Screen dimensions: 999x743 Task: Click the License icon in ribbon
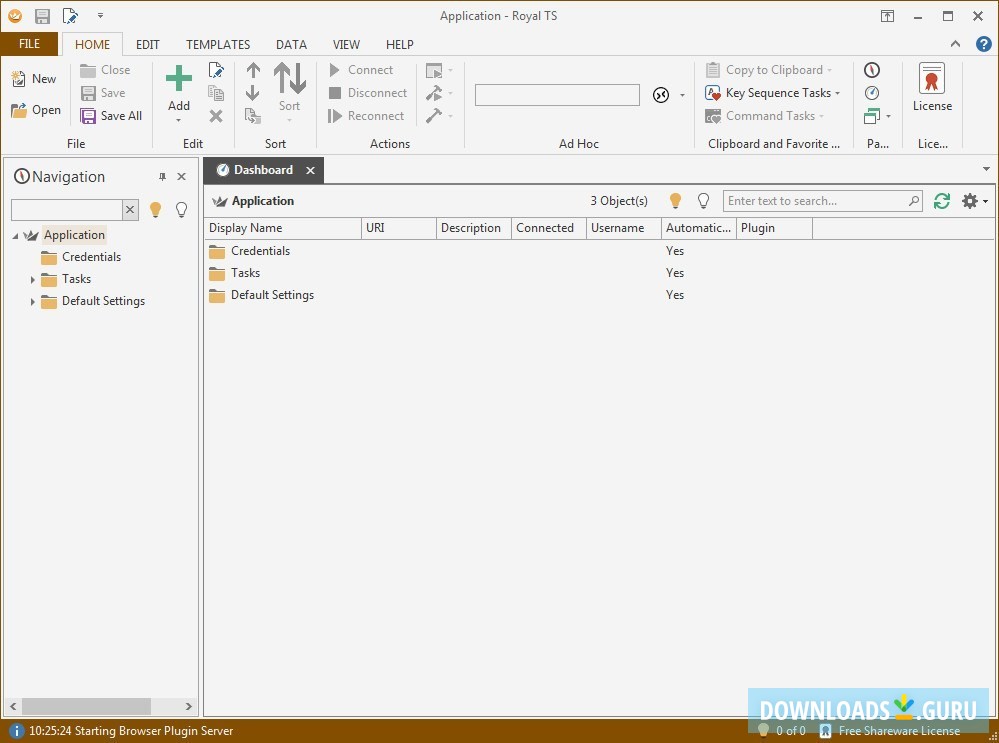coord(932,88)
